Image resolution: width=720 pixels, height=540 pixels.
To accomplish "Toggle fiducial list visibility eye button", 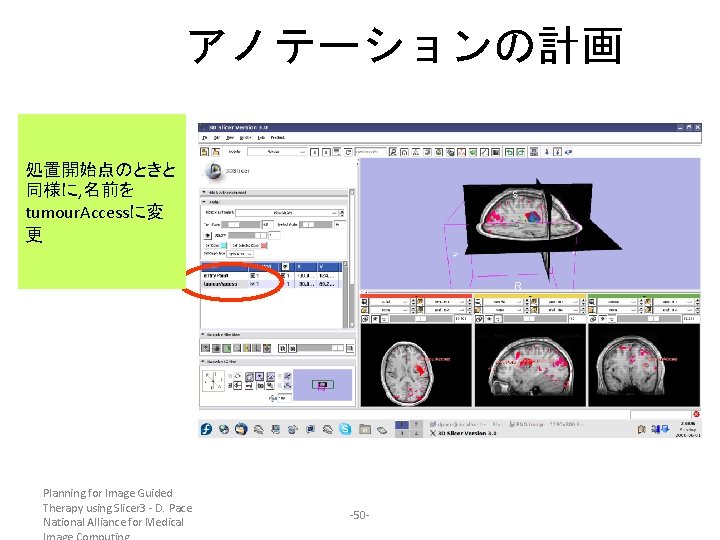I will pyautogui.click(x=208, y=236).
